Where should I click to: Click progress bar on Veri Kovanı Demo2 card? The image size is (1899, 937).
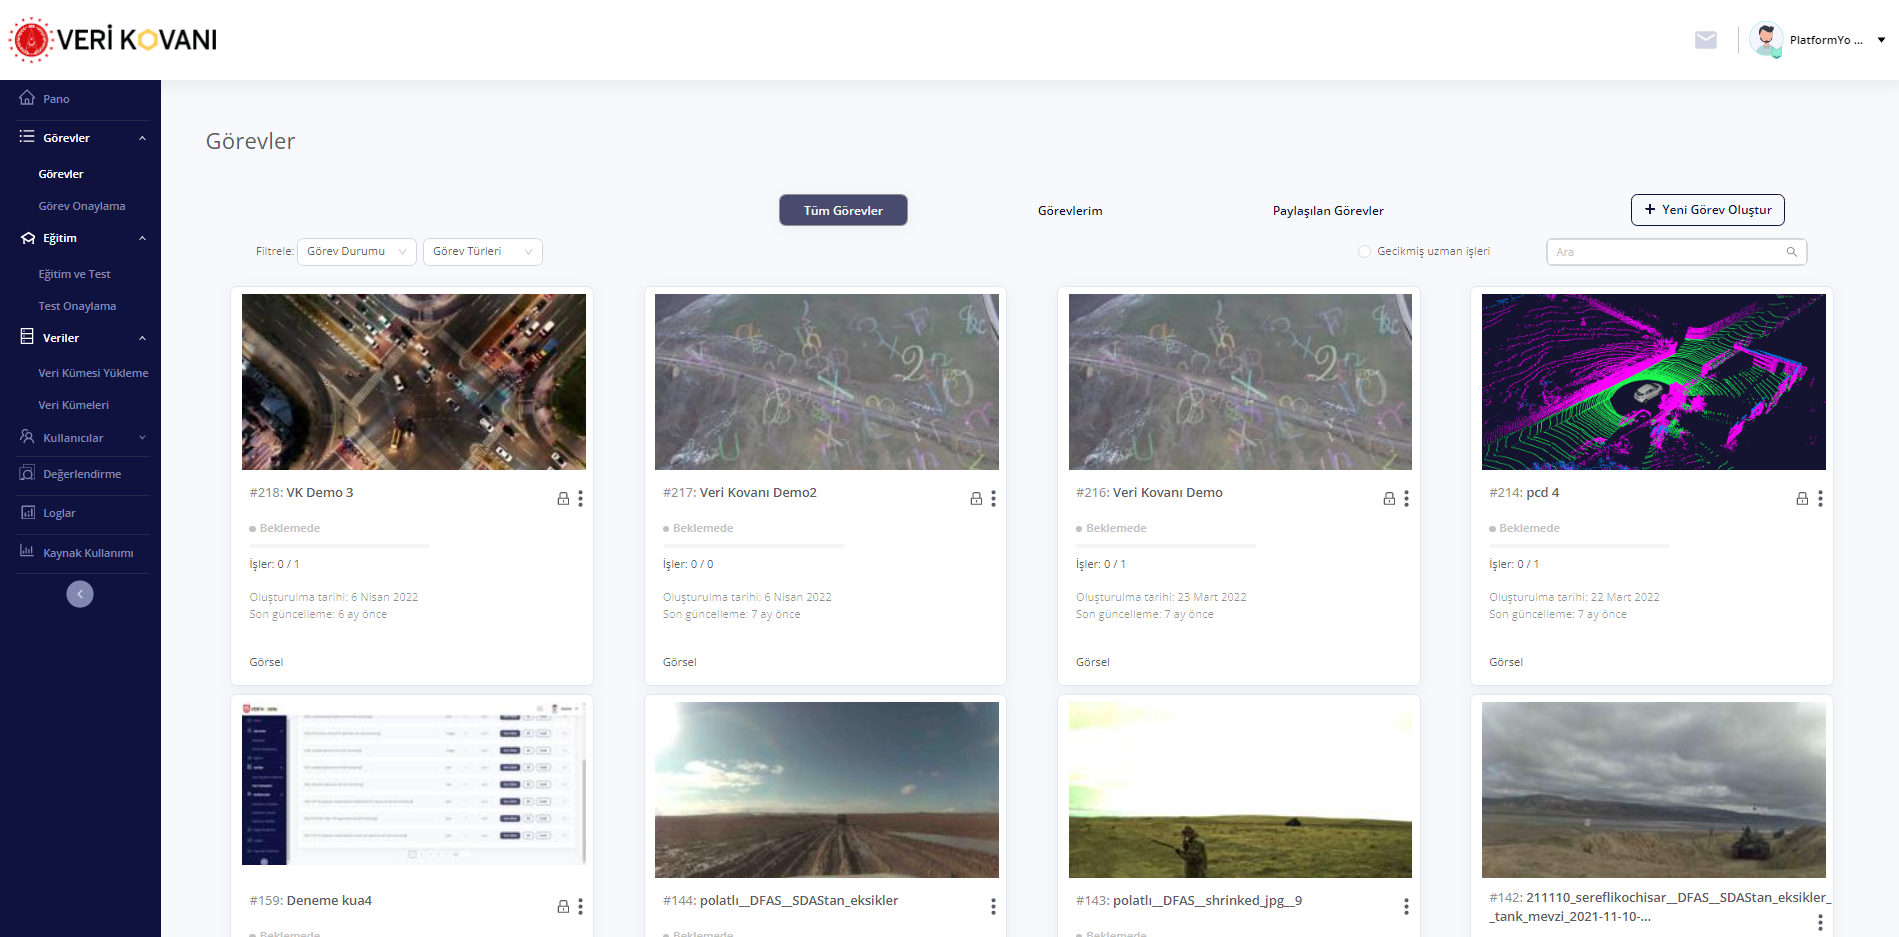[753, 545]
